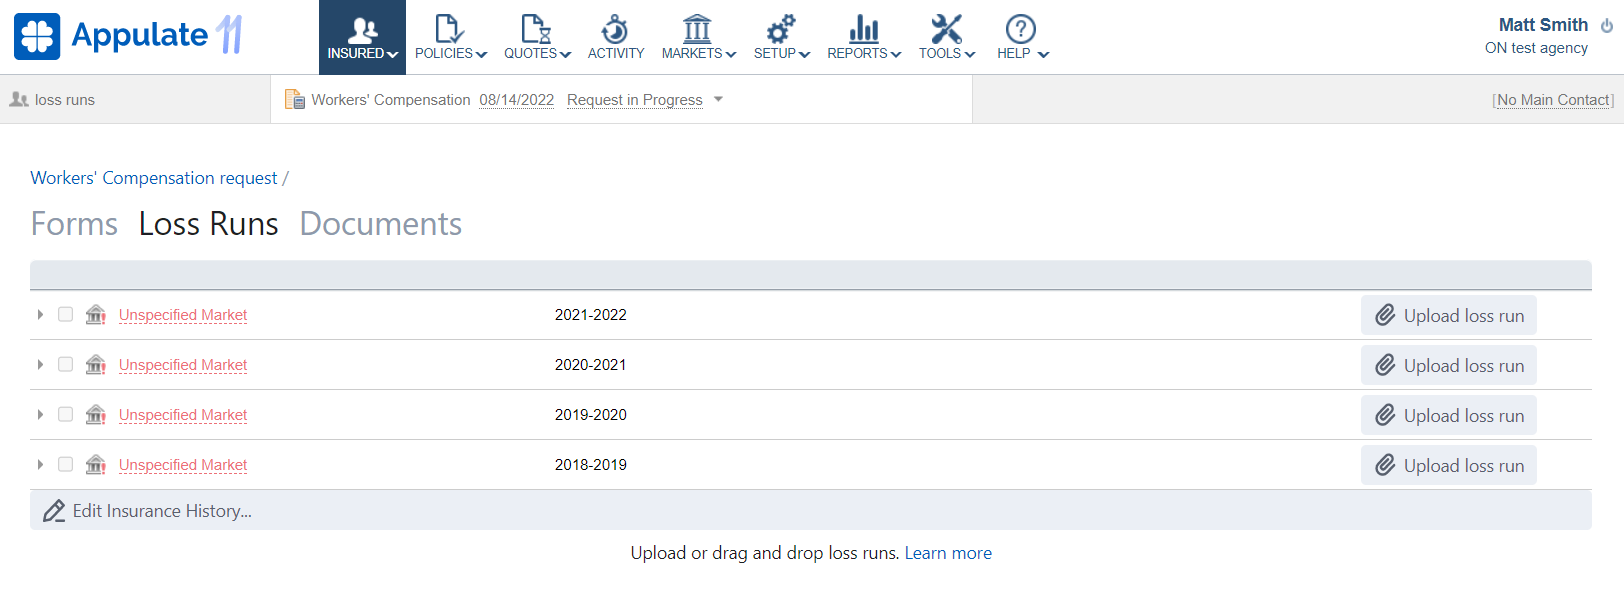The width and height of the screenshot is (1624, 611).
Task: Switch to the Forms tab
Action: (x=74, y=224)
